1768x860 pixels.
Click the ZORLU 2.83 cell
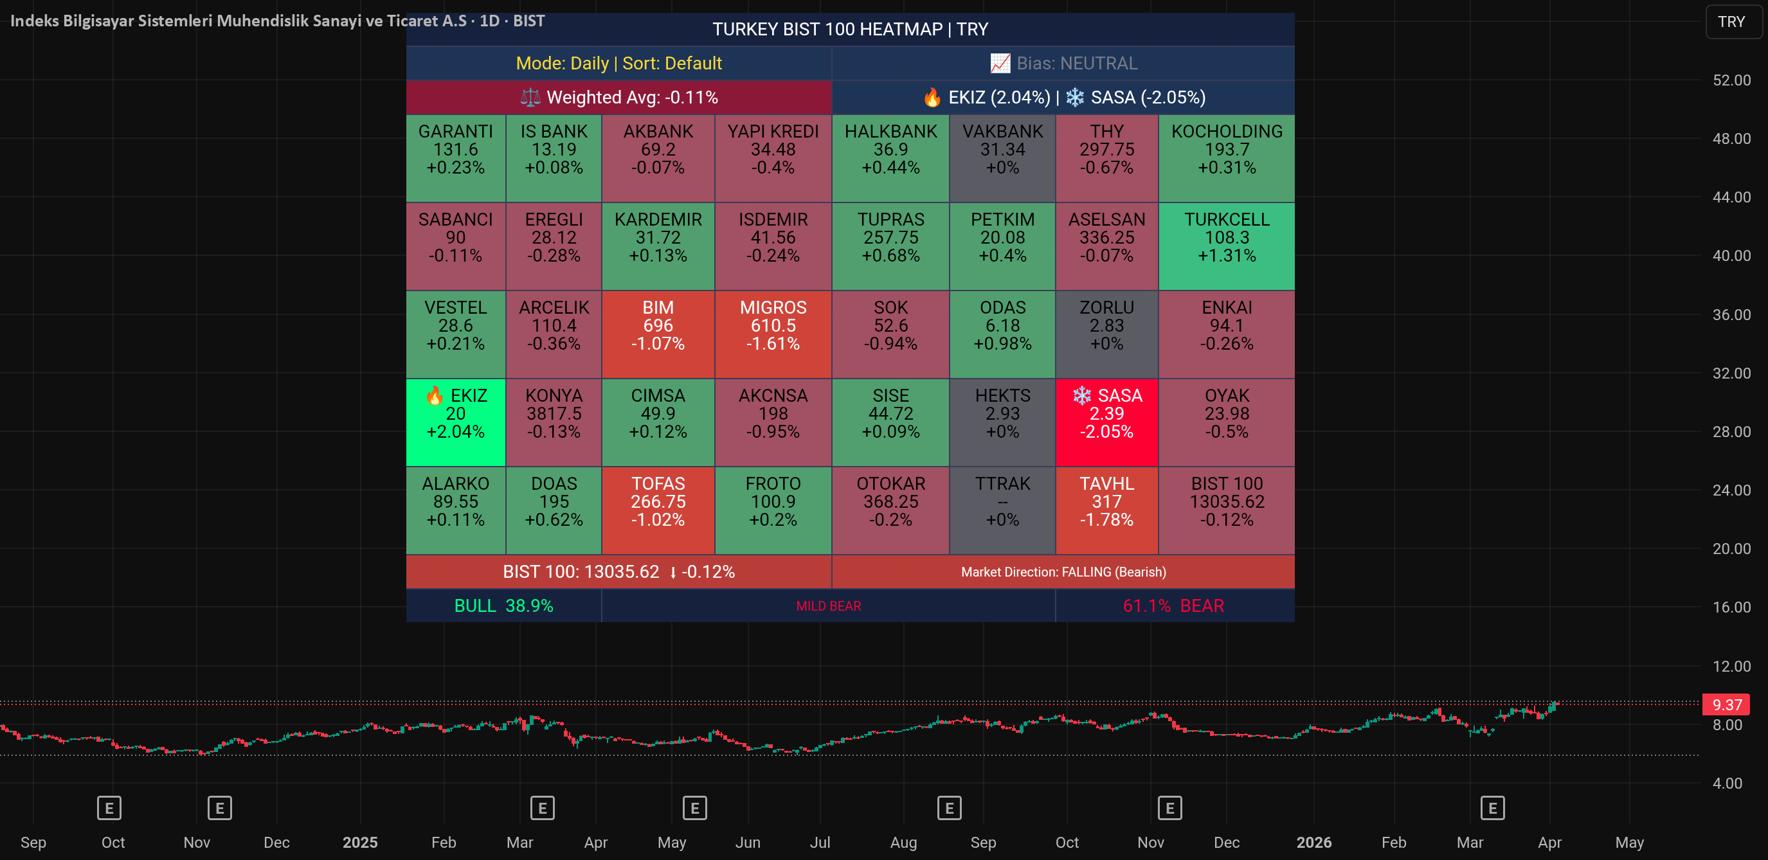click(x=1107, y=335)
